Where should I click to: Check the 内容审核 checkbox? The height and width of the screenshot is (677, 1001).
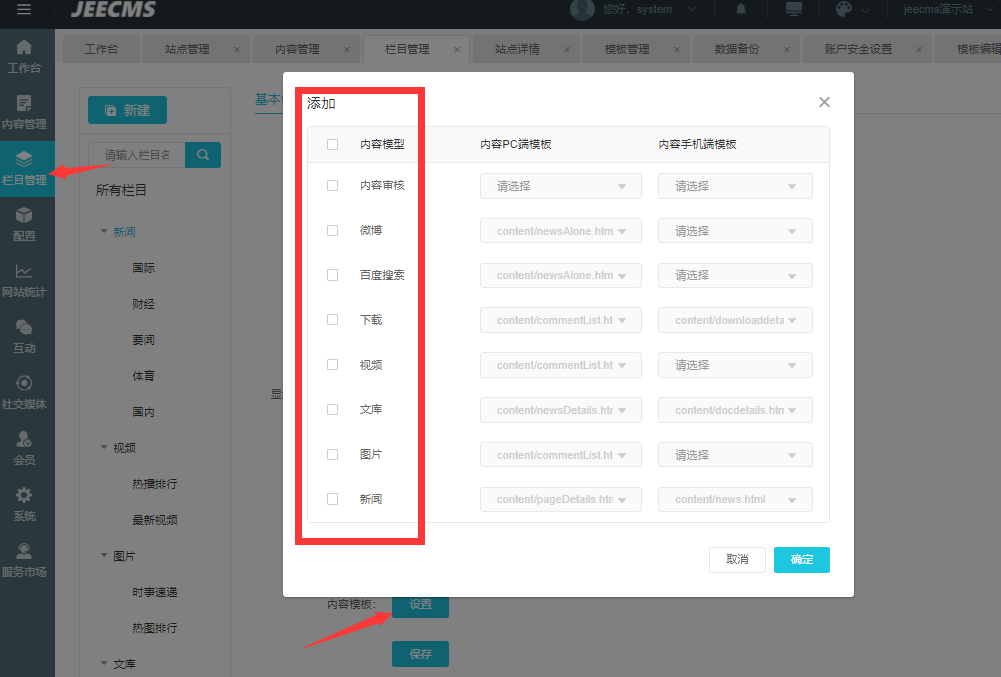333,185
